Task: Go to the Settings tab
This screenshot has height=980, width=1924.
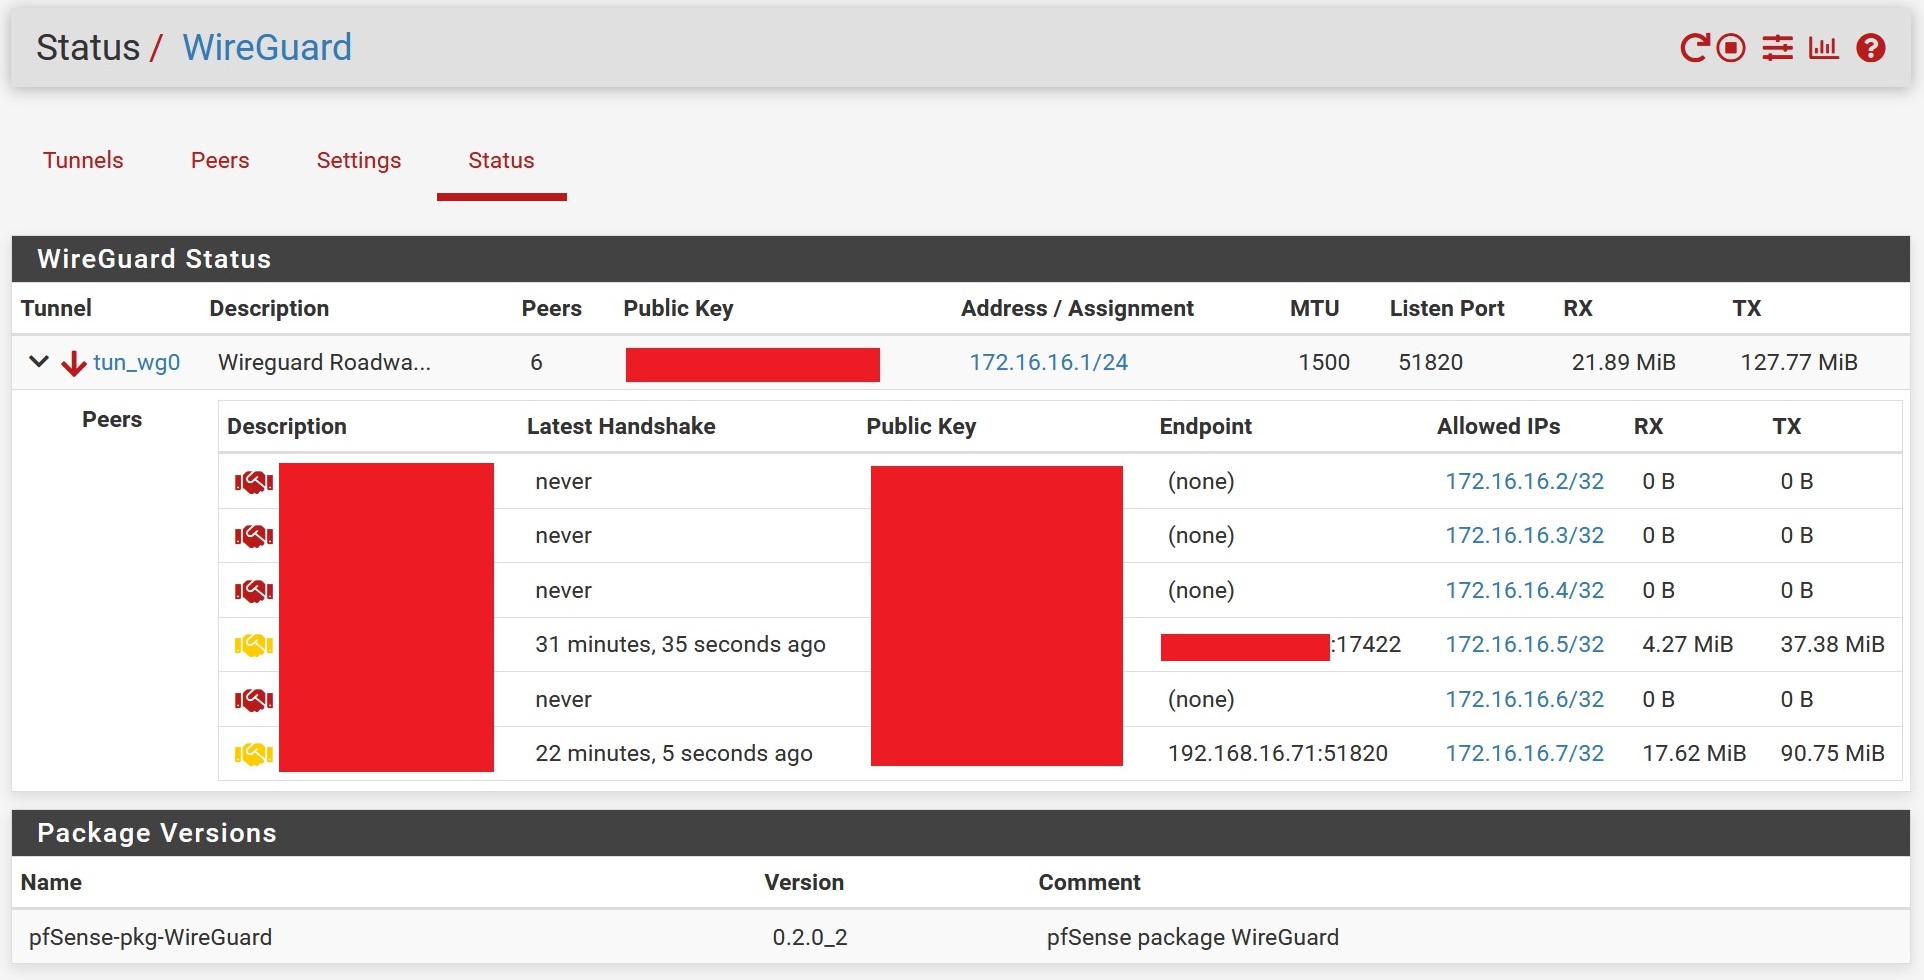Action: point(359,160)
